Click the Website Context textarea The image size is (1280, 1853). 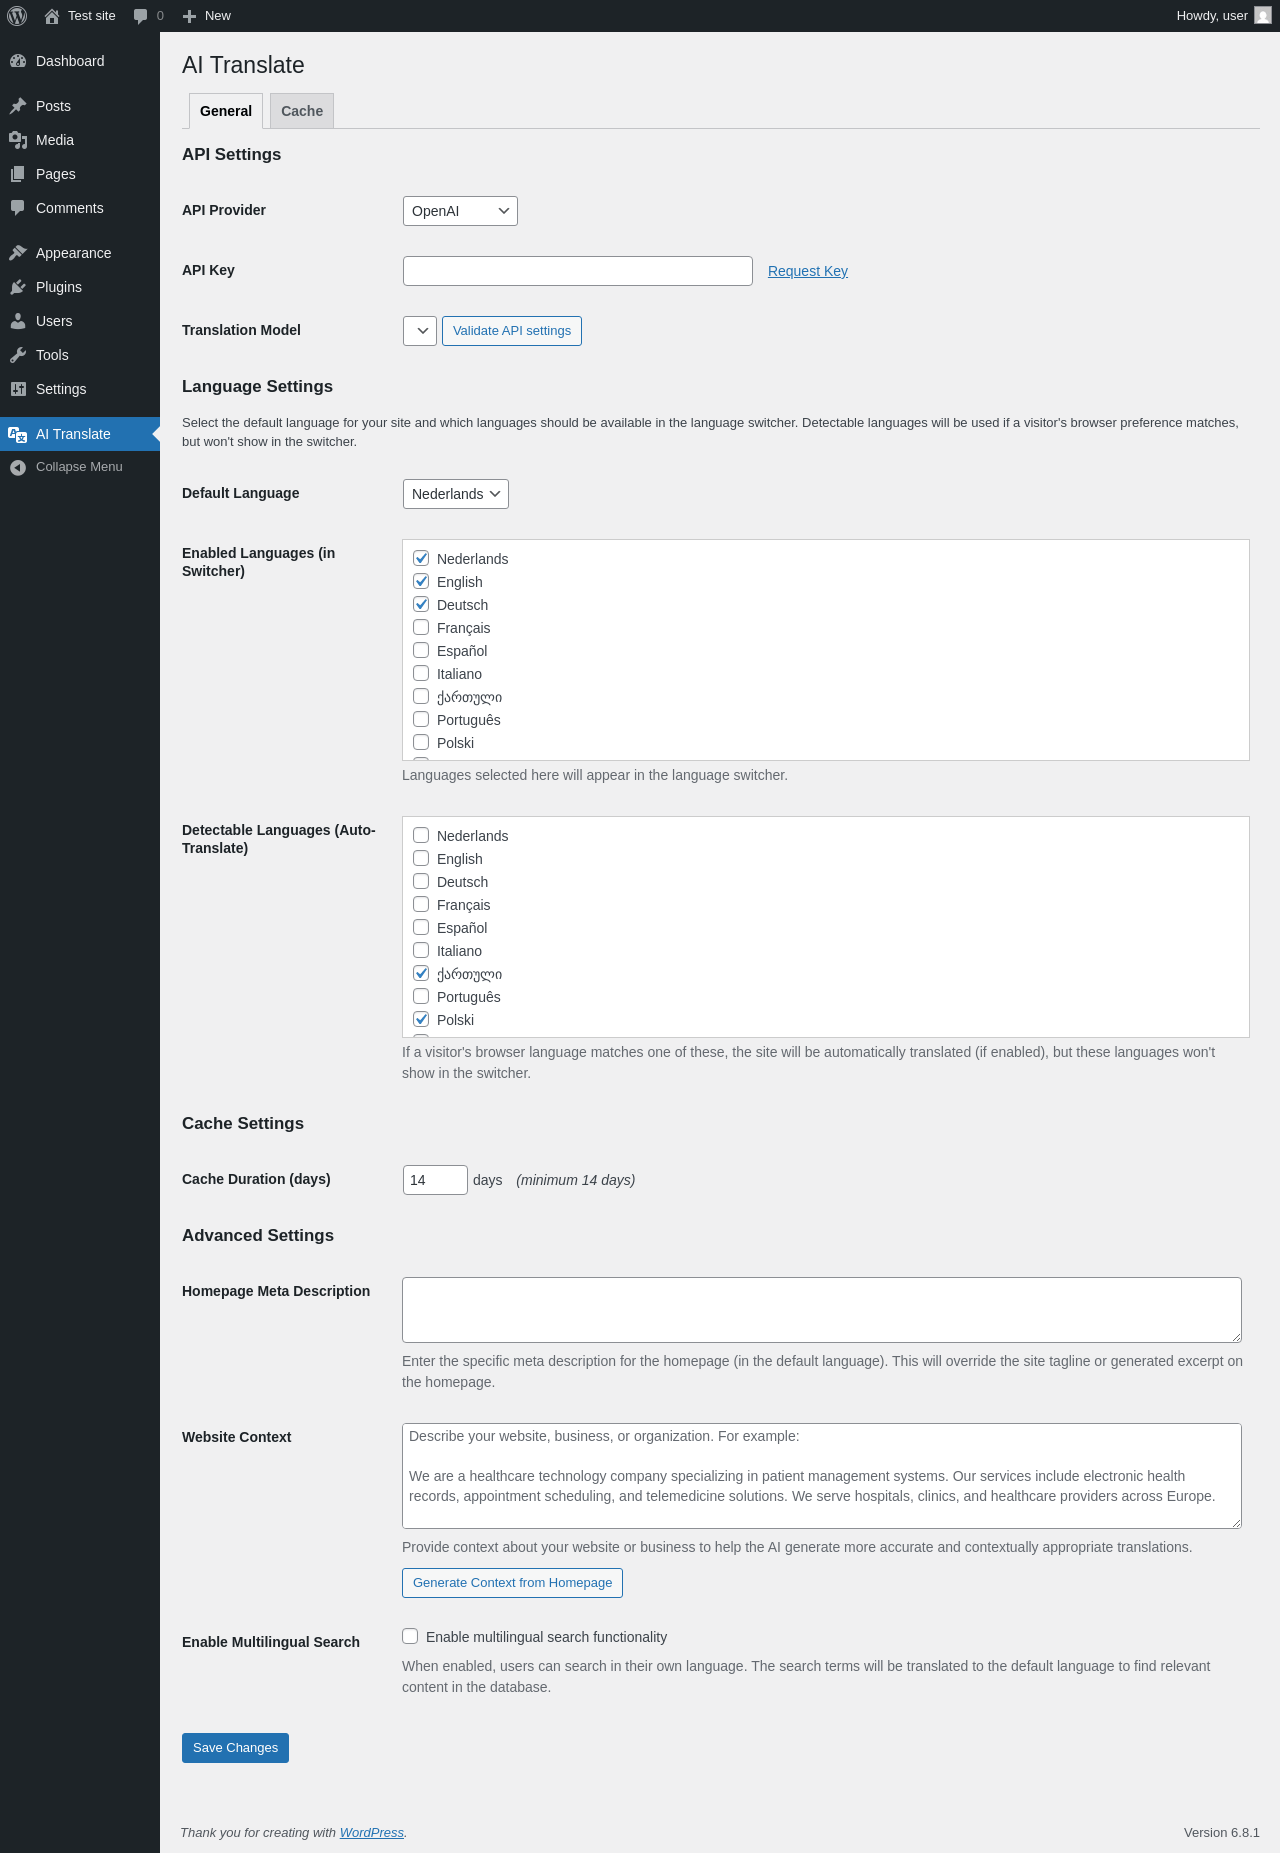[822, 1476]
